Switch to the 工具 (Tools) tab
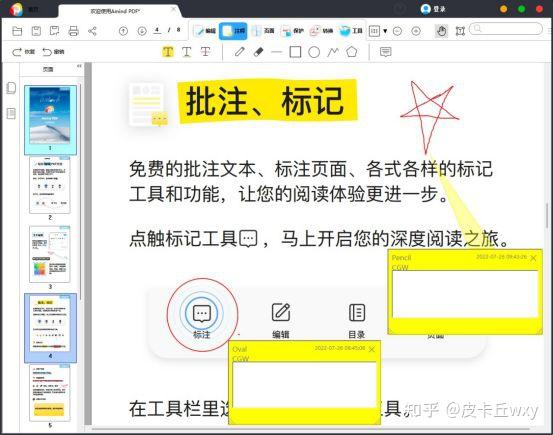This screenshot has width=553, height=435. (x=351, y=31)
